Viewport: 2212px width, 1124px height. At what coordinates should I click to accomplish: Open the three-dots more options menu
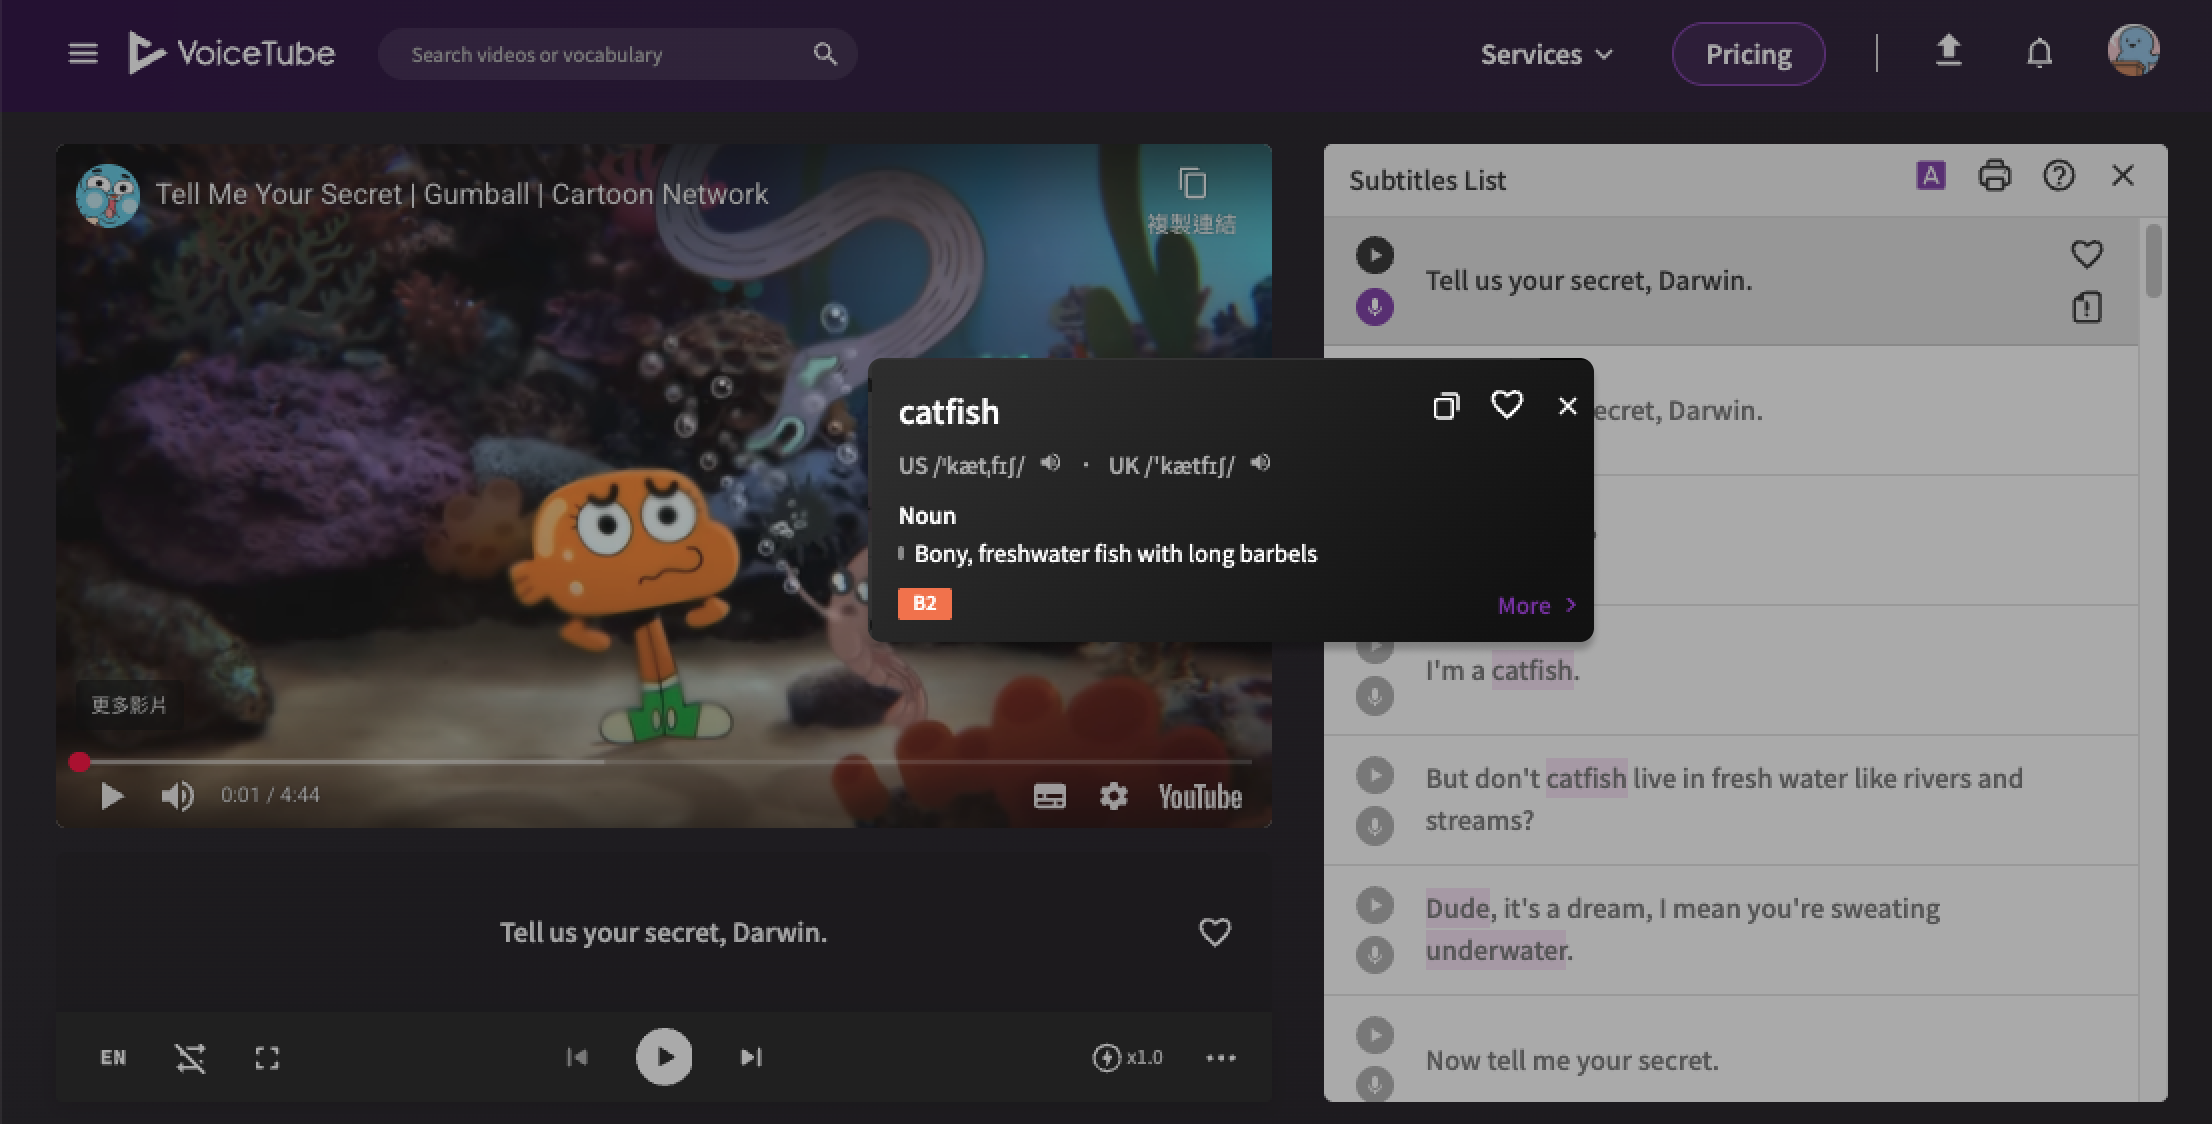1220,1058
